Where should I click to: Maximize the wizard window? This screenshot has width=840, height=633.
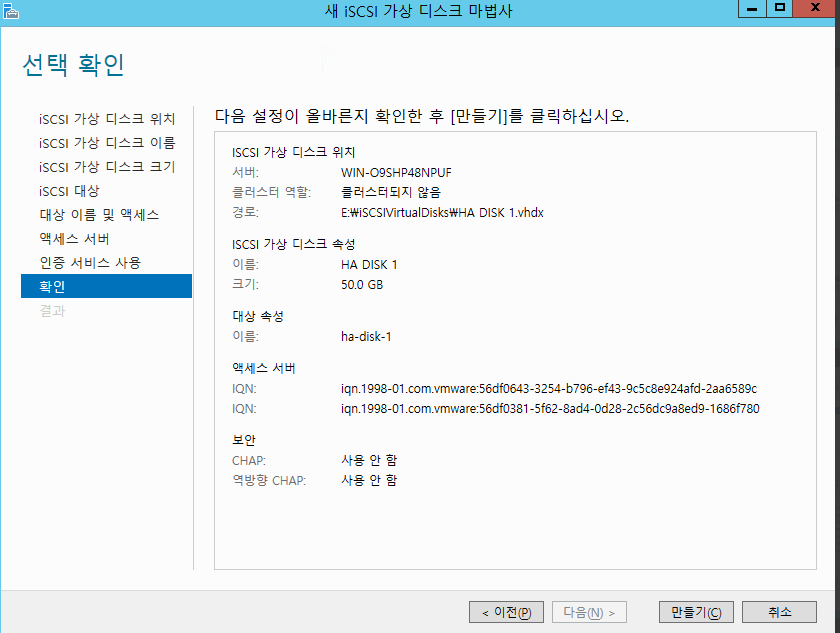[780, 8]
